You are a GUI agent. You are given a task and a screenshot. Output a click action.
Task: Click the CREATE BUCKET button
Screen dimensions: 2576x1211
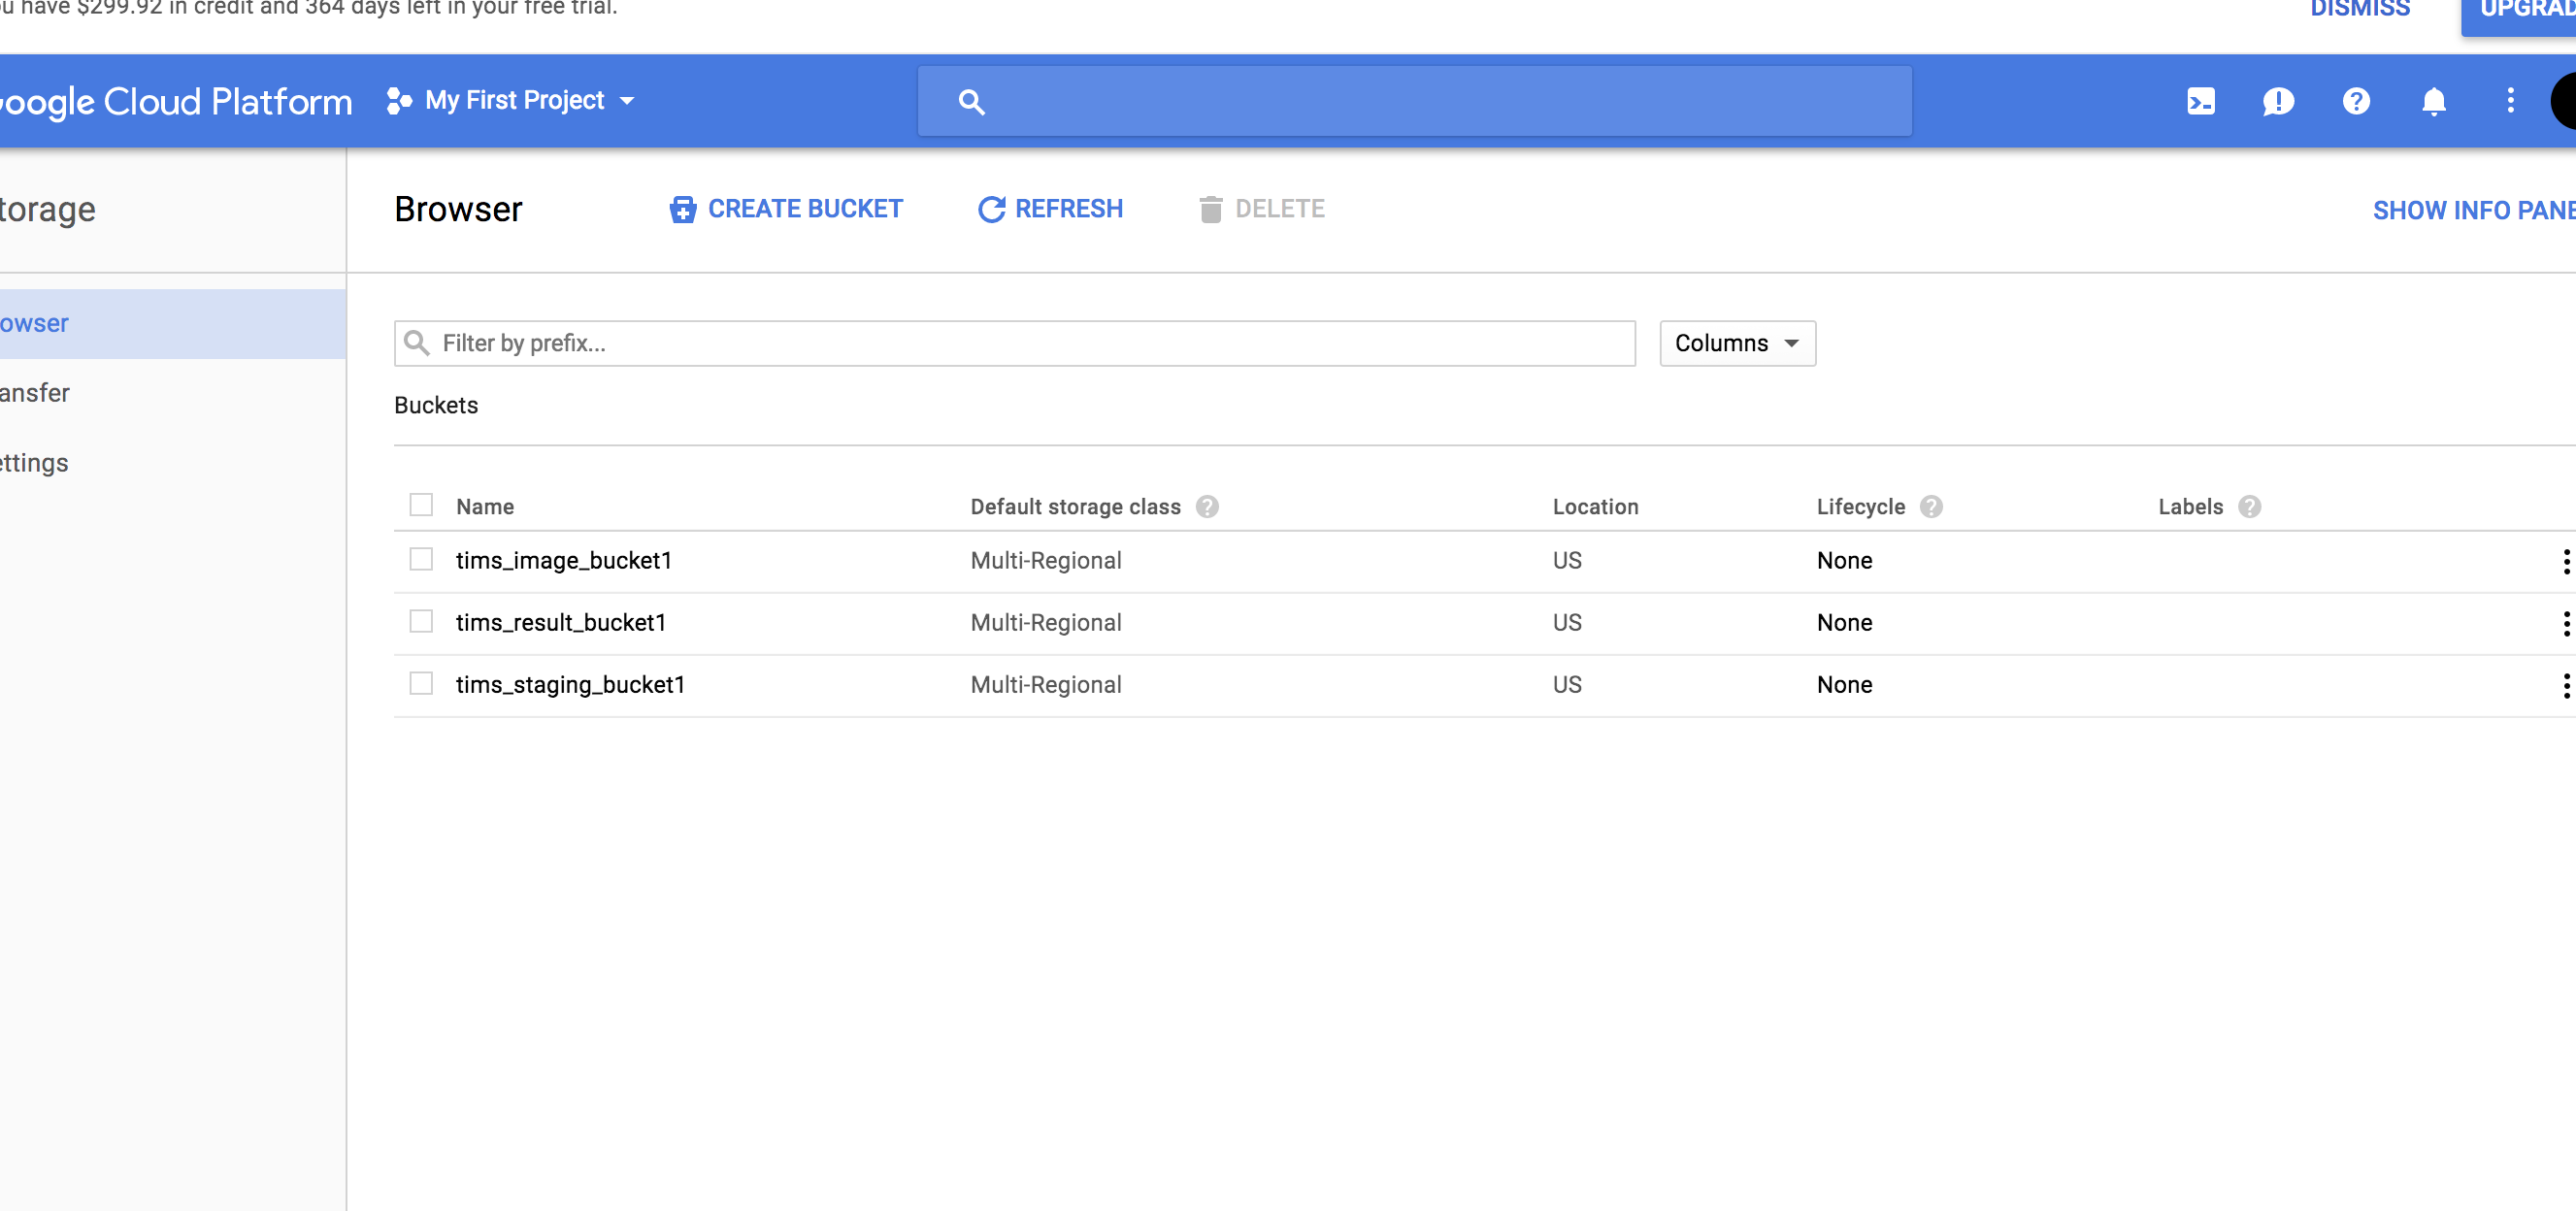[x=786, y=209]
